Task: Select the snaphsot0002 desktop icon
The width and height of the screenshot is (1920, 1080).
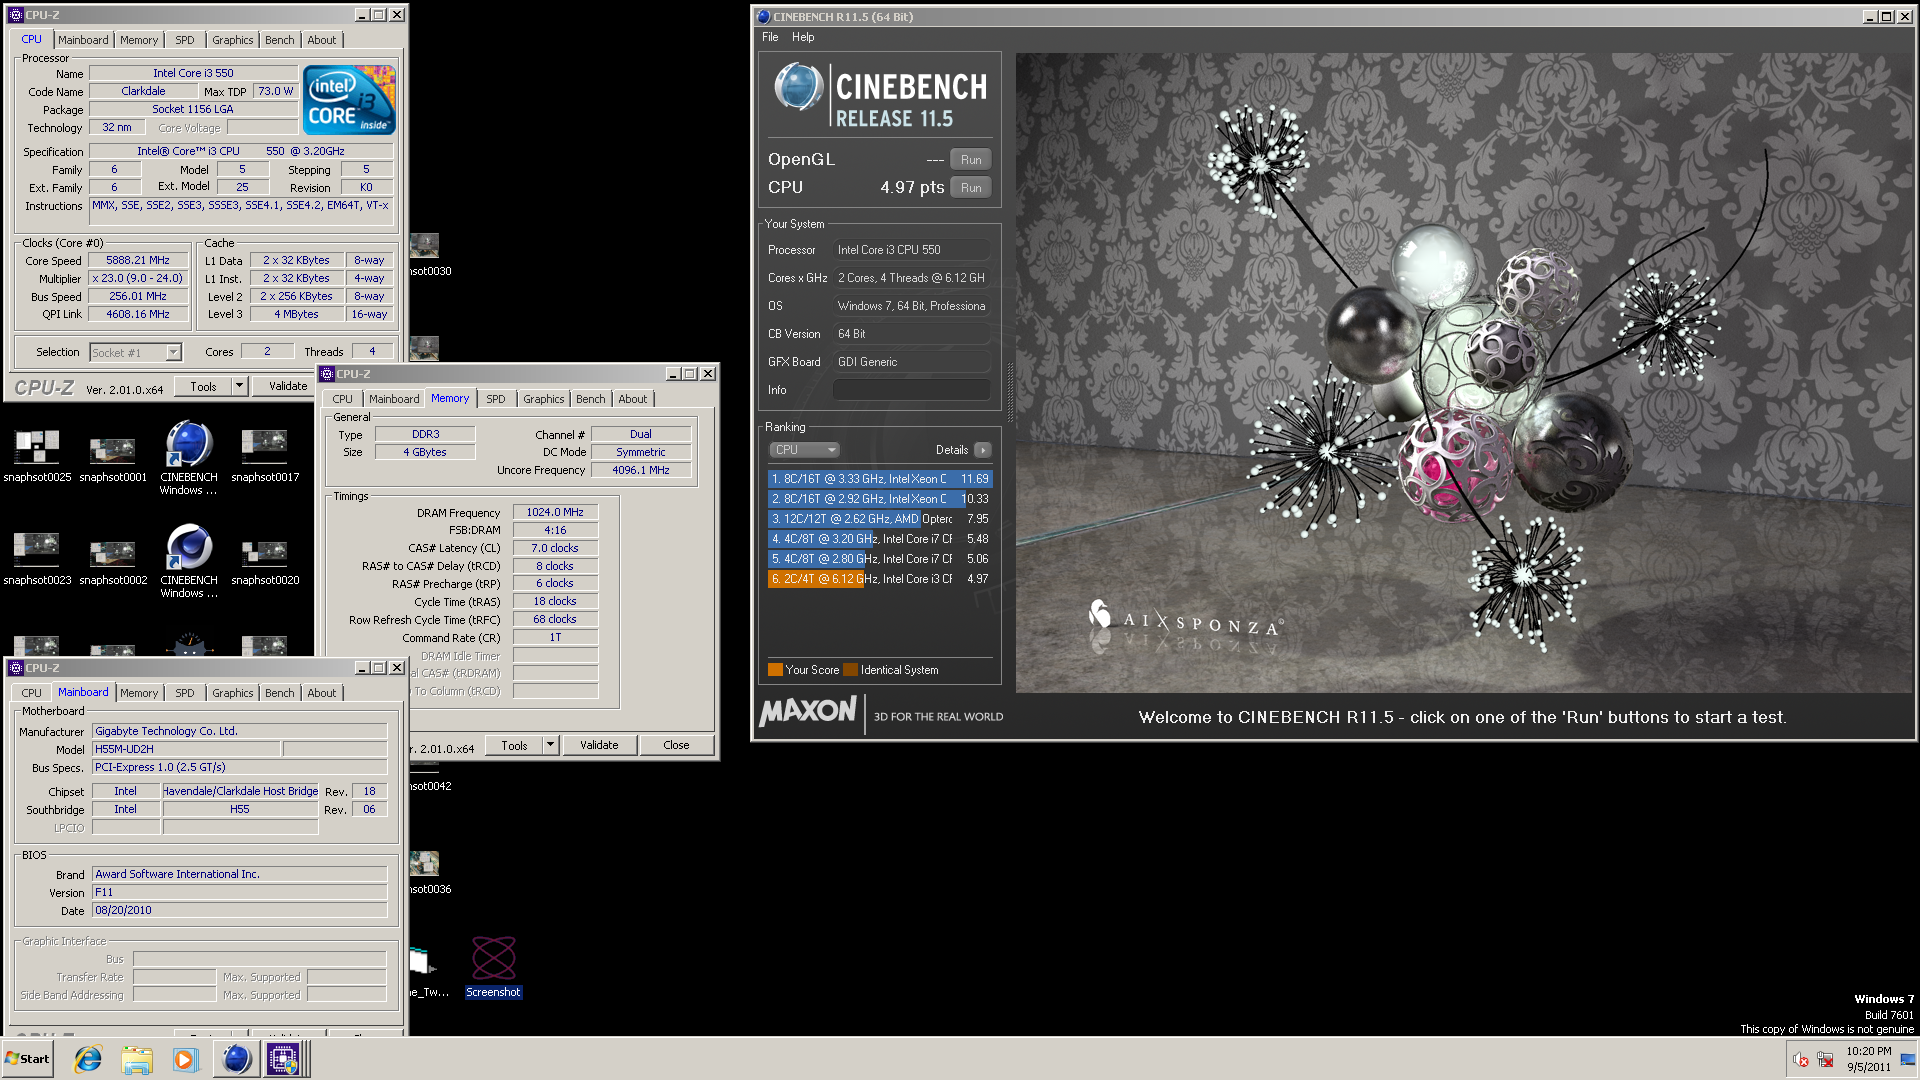Action: pyautogui.click(x=113, y=558)
